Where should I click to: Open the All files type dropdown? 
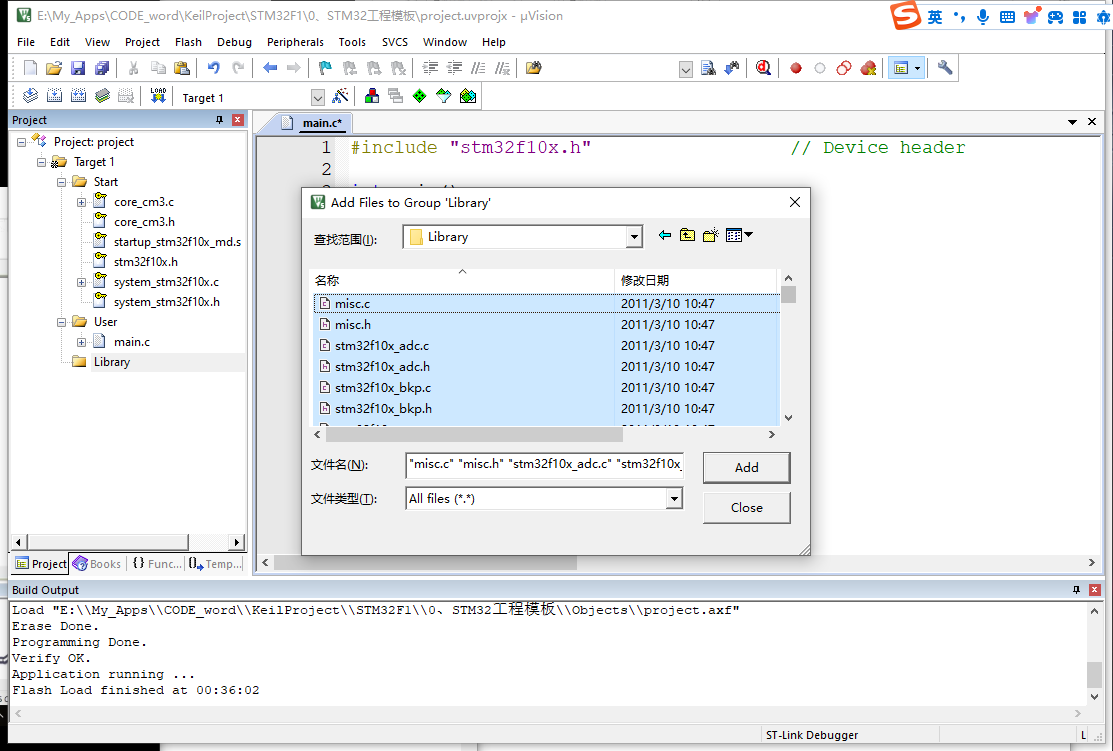tap(674, 499)
